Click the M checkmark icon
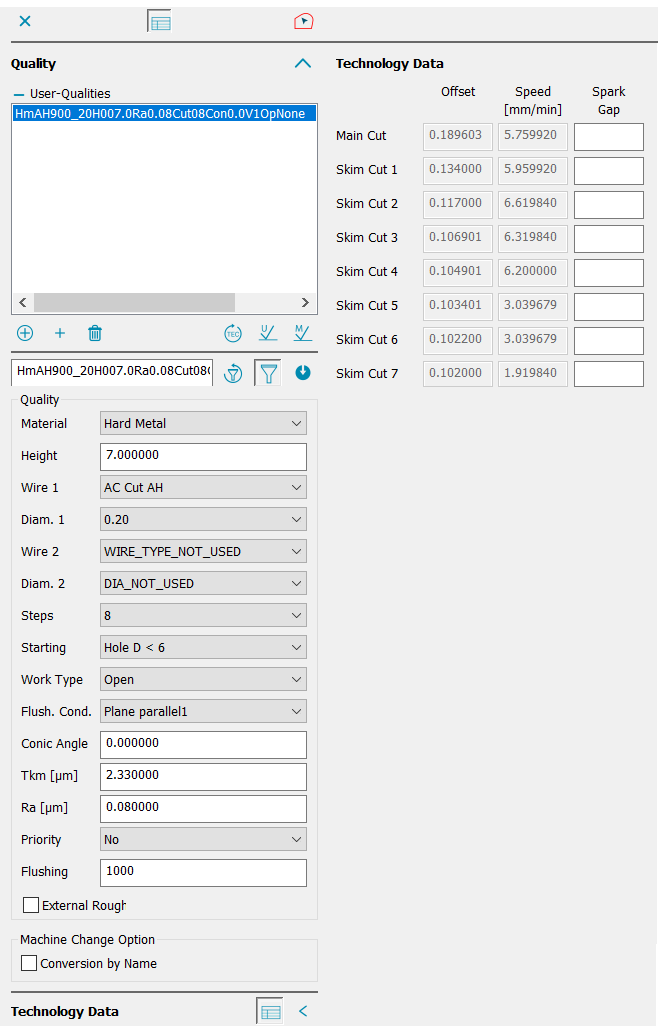658x1026 pixels. [x=302, y=333]
